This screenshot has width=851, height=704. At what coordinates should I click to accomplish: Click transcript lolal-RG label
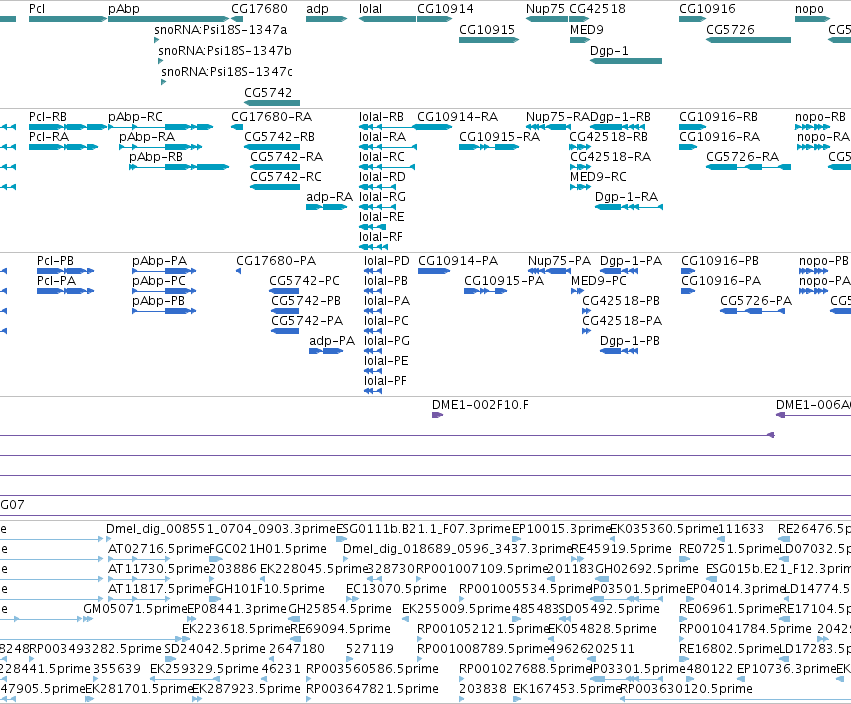(382, 196)
